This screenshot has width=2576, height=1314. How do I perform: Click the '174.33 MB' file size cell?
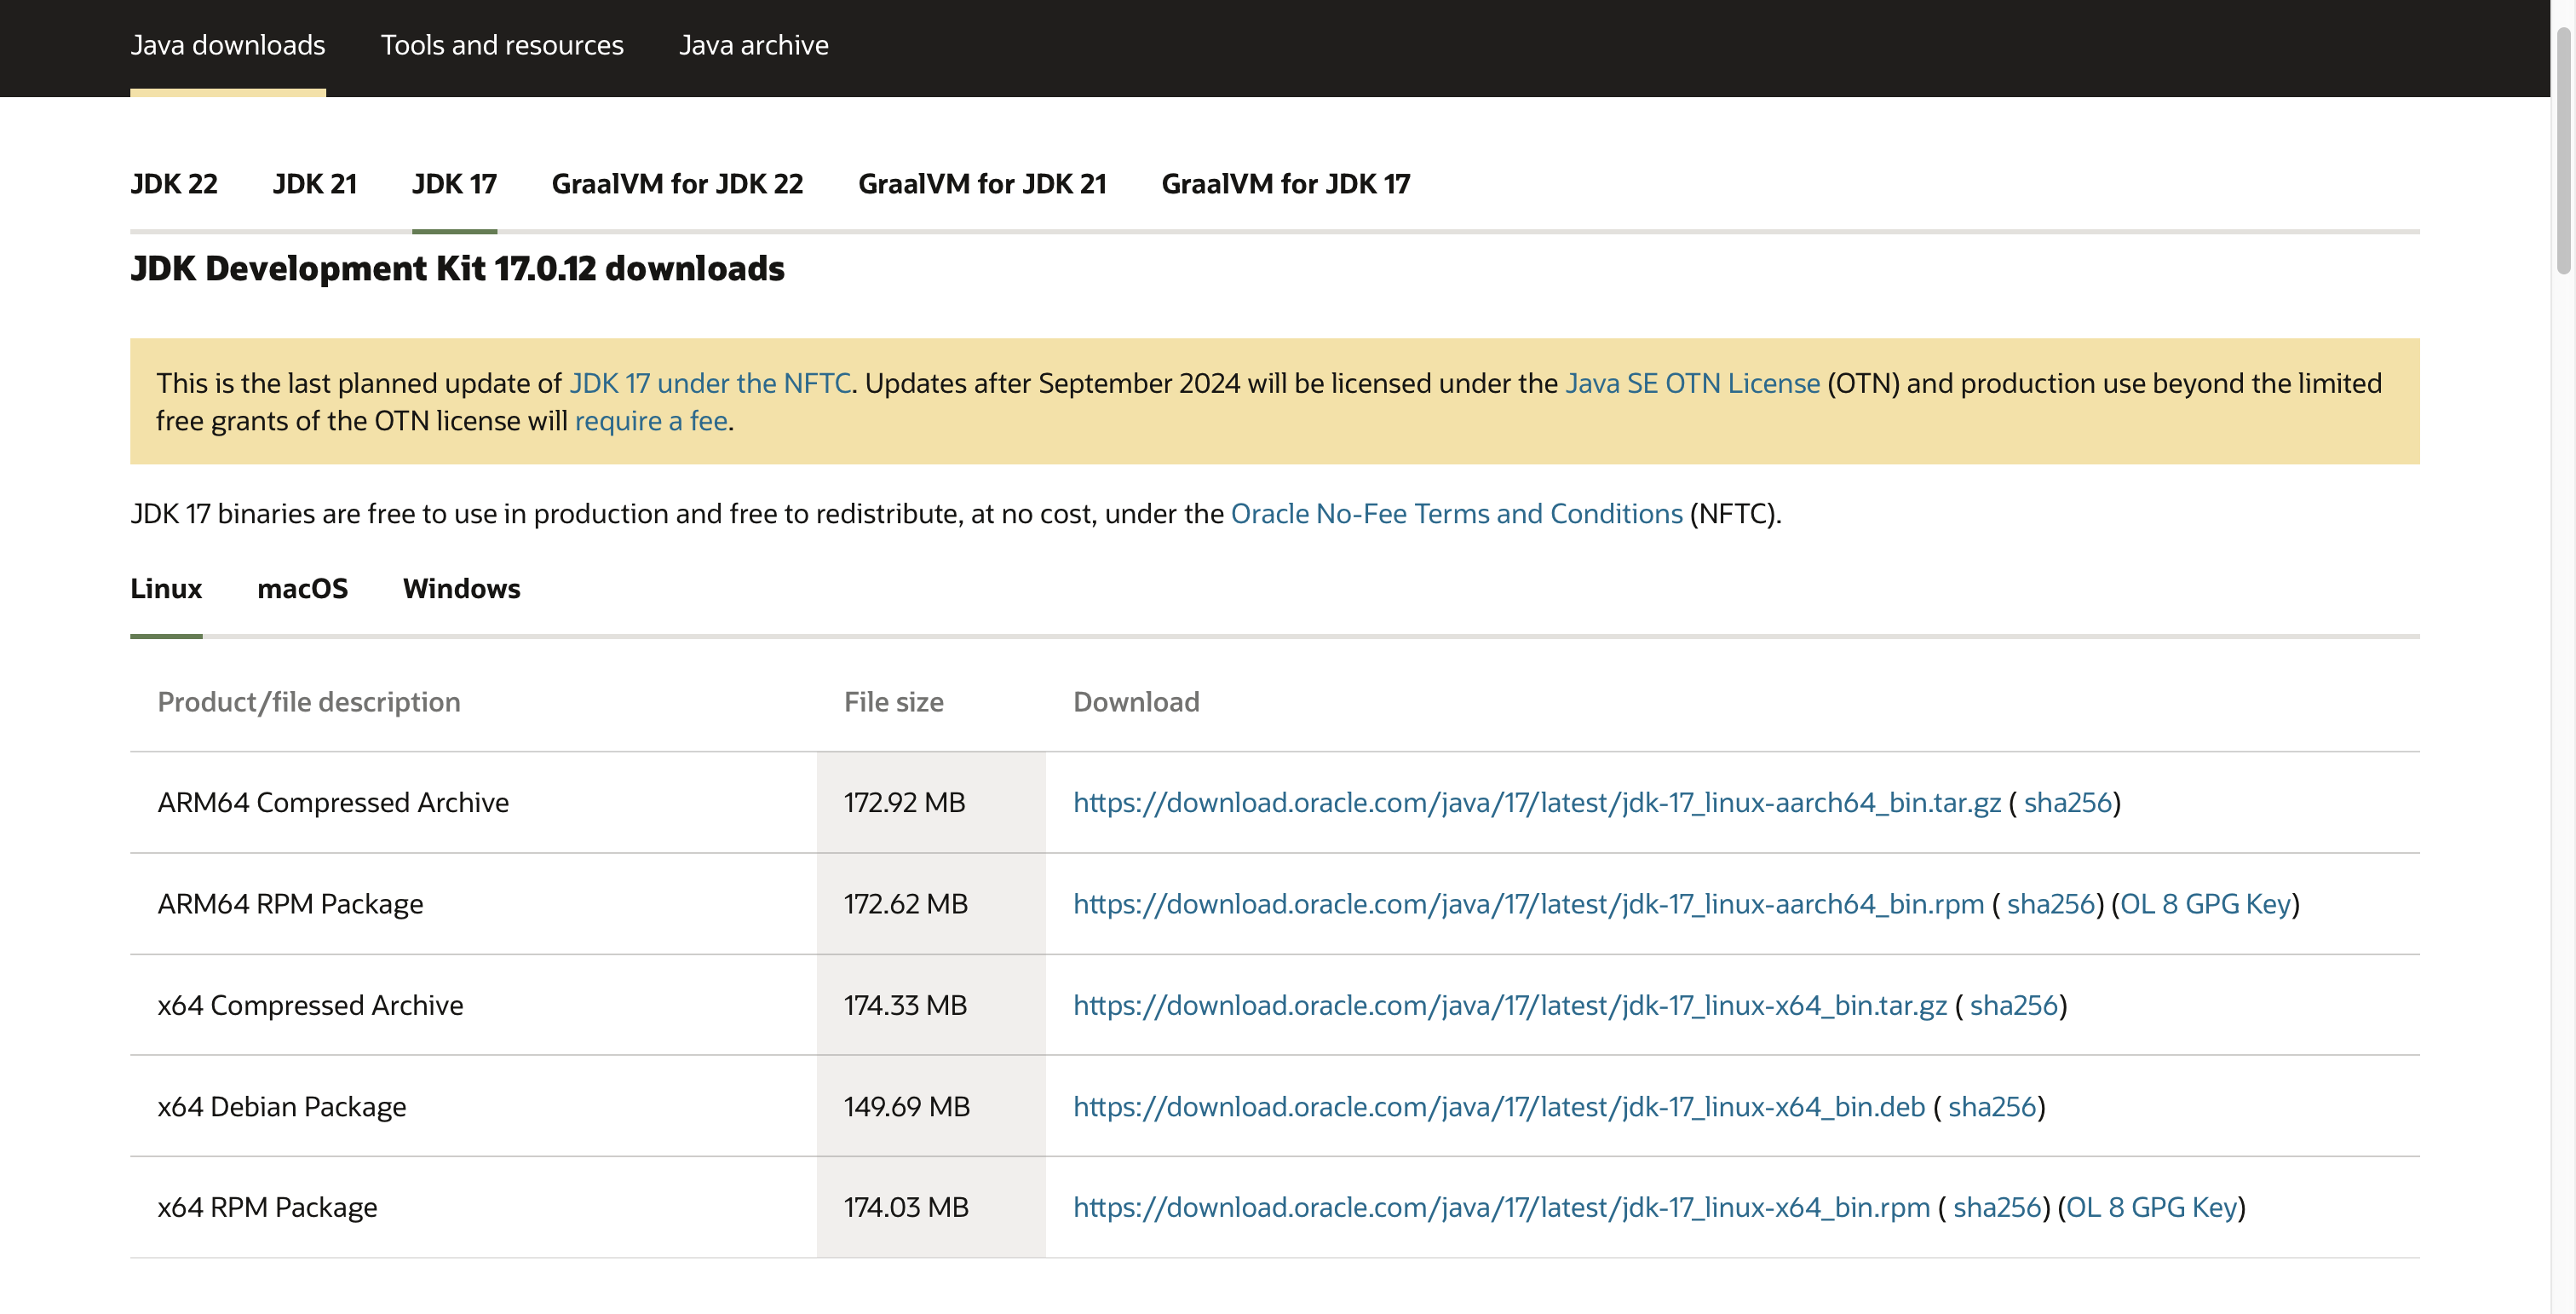(x=931, y=1005)
